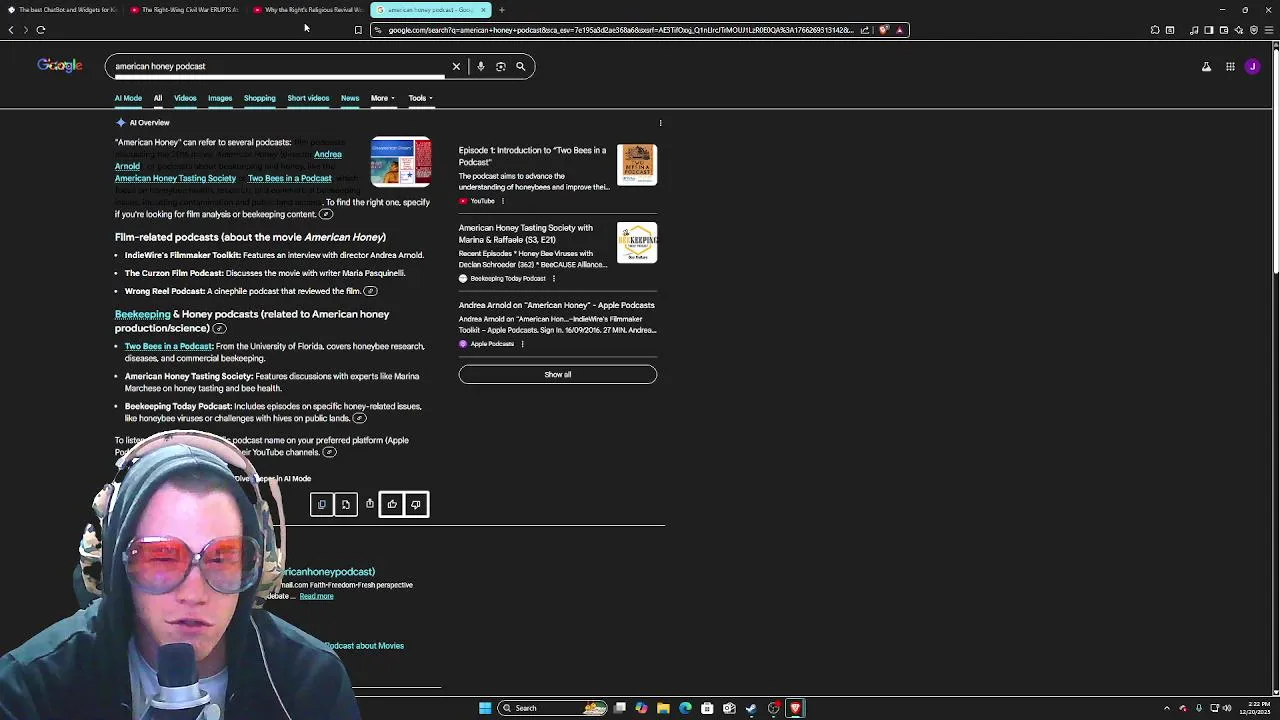Click the Two Bees podcast cover thumbnail
The width and height of the screenshot is (1280, 720).
coord(637,165)
